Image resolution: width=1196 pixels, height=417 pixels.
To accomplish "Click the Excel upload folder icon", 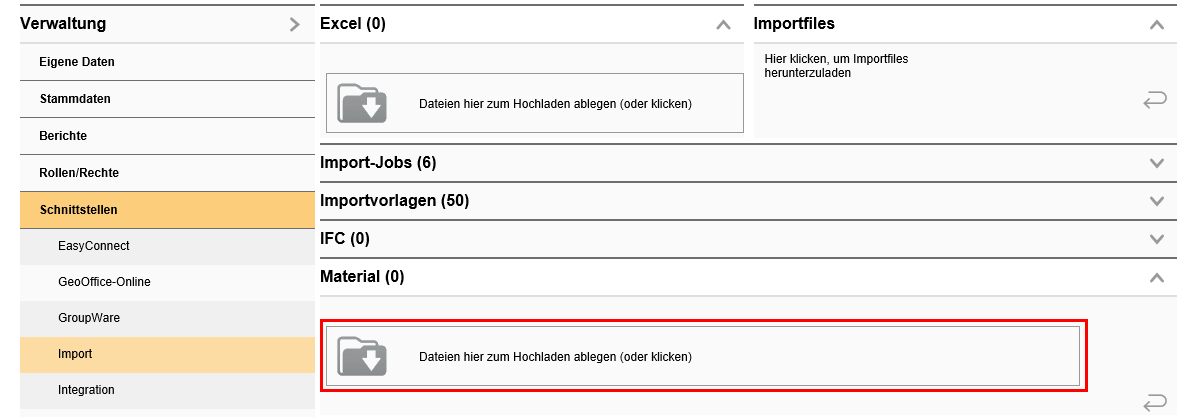I will coord(362,103).
